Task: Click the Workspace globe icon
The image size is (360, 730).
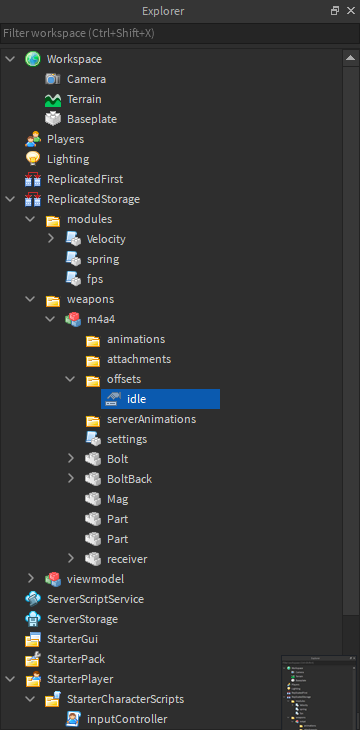Action: click(33, 59)
